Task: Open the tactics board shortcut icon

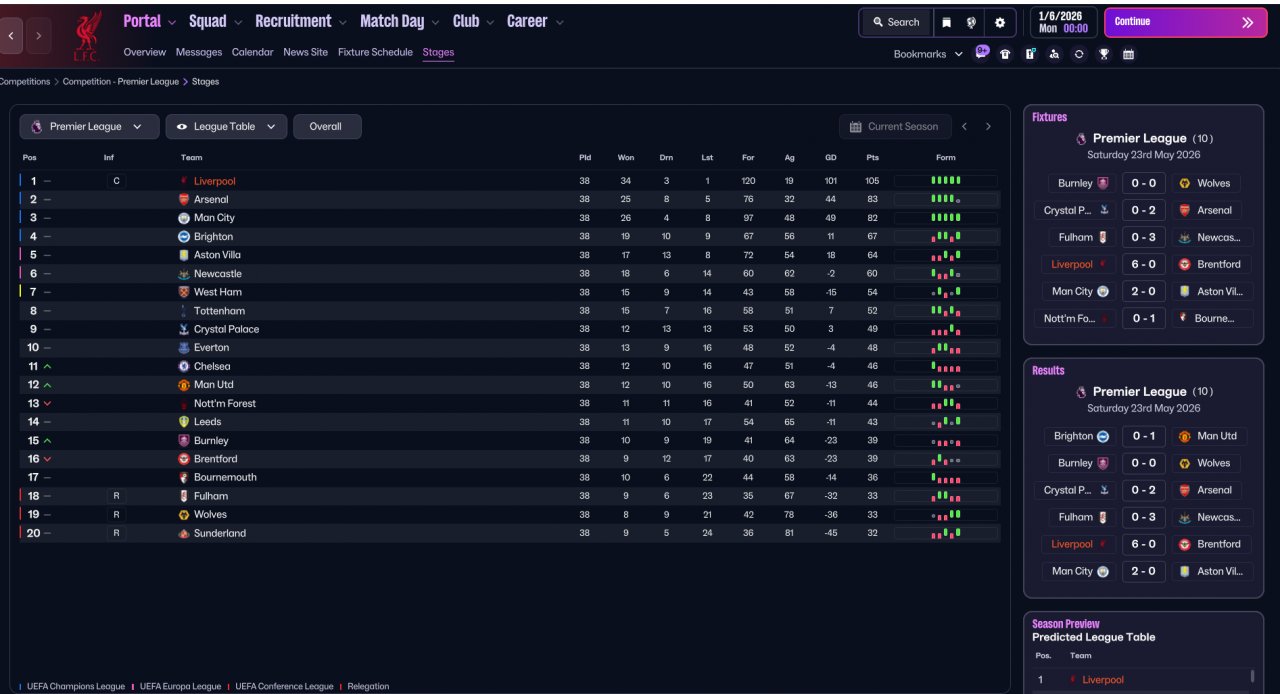Action: pos(1030,54)
